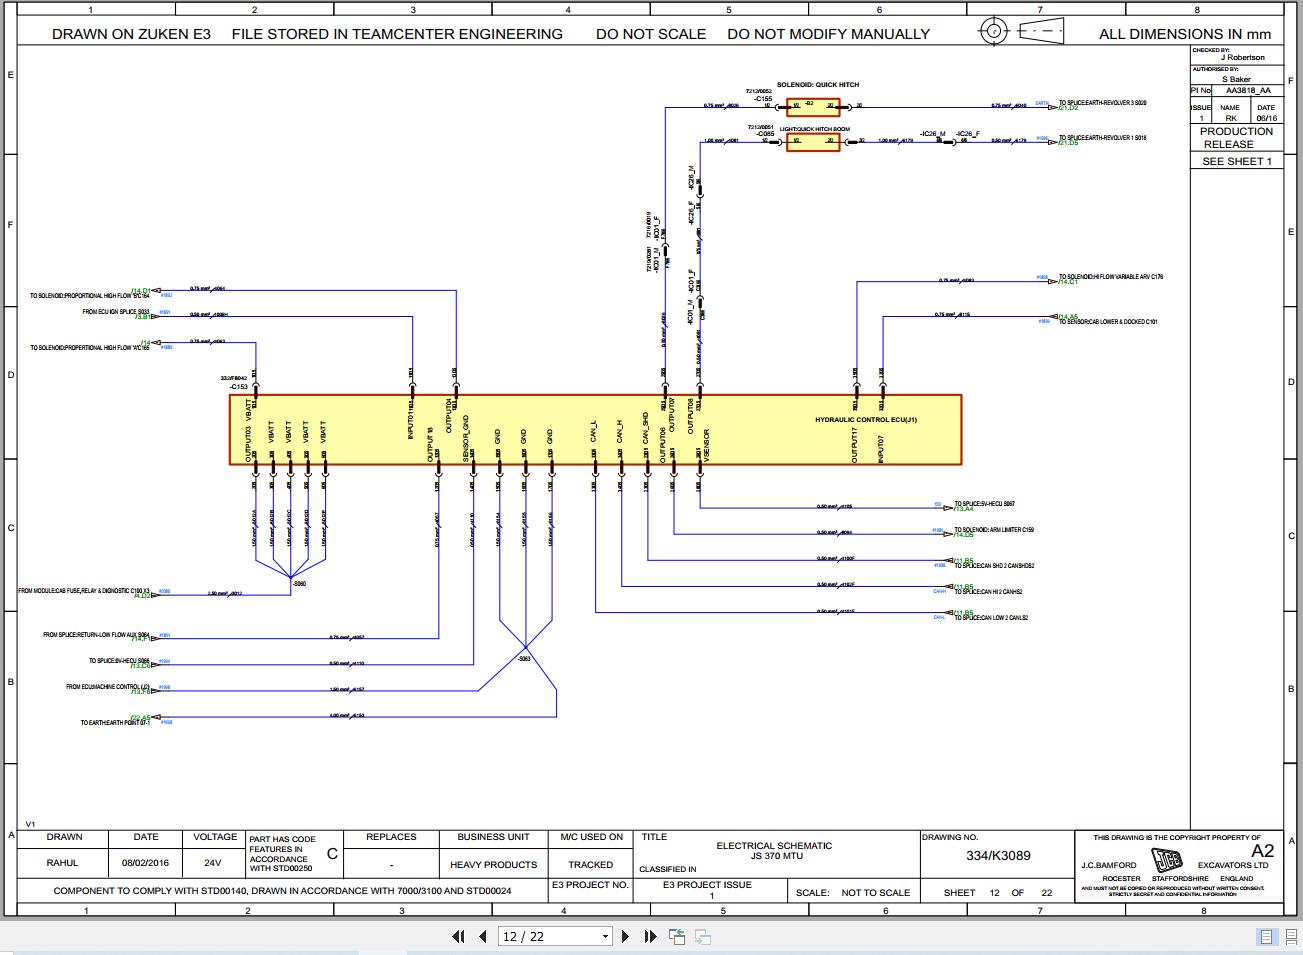
Task: Jump to the first page of the document
Action: 459,936
